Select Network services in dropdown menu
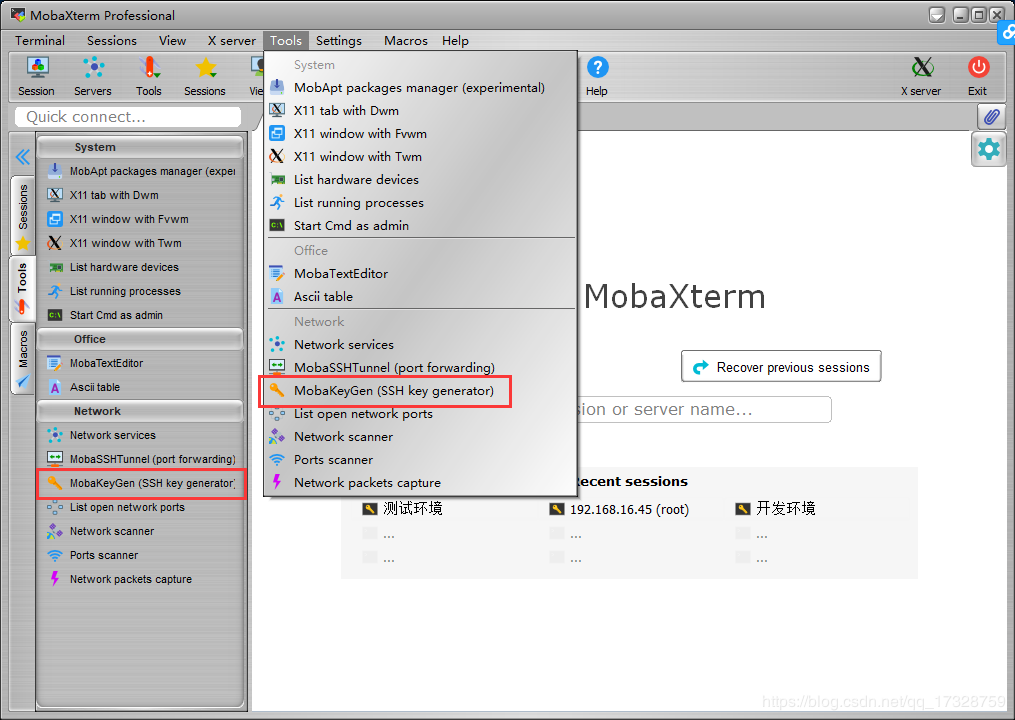Viewport: 1015px width, 720px height. (x=421, y=344)
